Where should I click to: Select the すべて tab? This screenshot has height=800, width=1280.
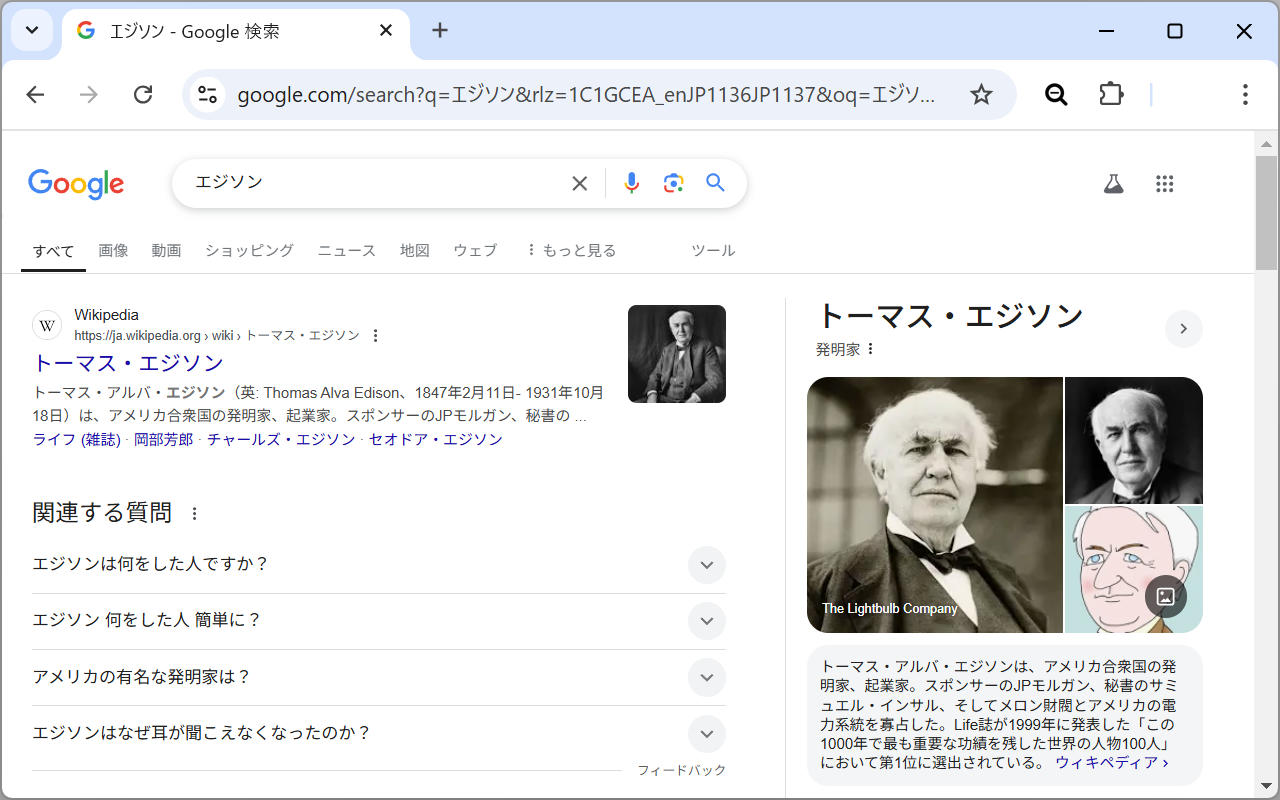coord(53,251)
